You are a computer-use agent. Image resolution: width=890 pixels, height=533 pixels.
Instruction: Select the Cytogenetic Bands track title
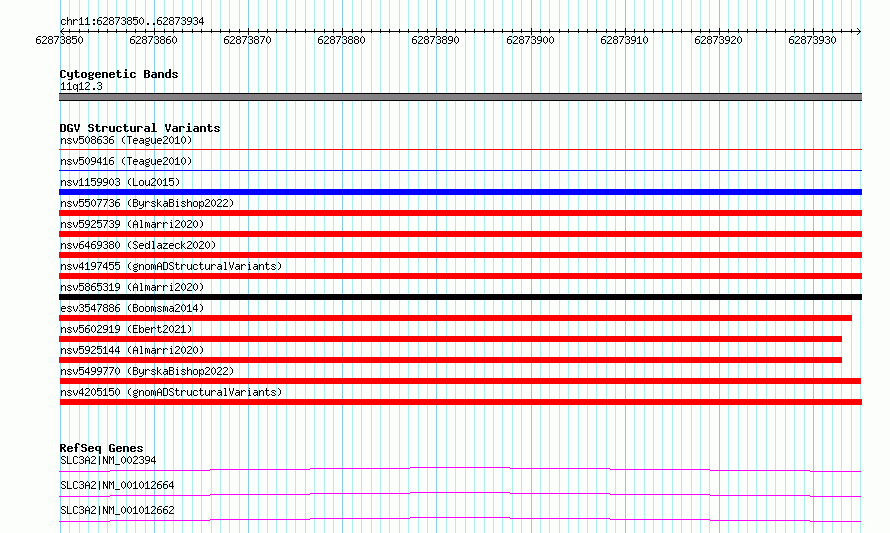coord(119,74)
